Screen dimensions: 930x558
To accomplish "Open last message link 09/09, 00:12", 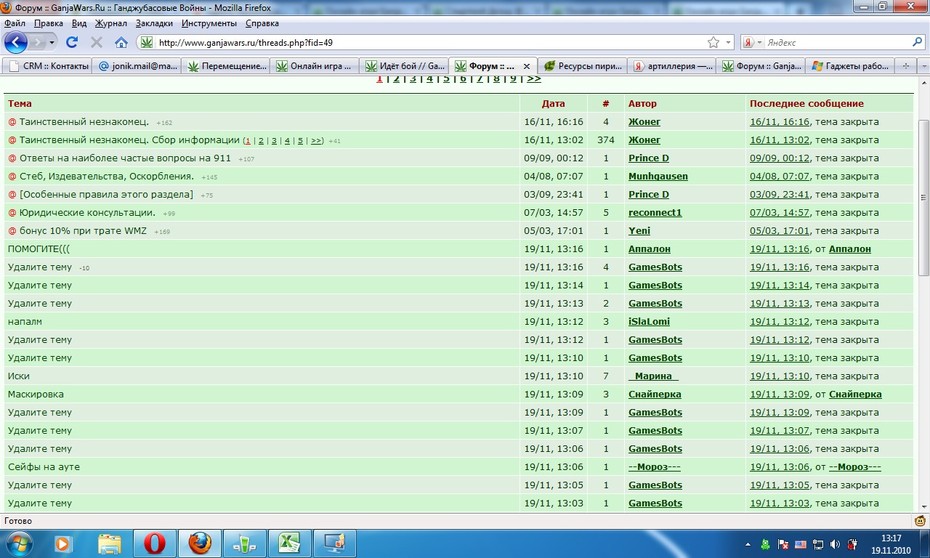I will click(779, 158).
